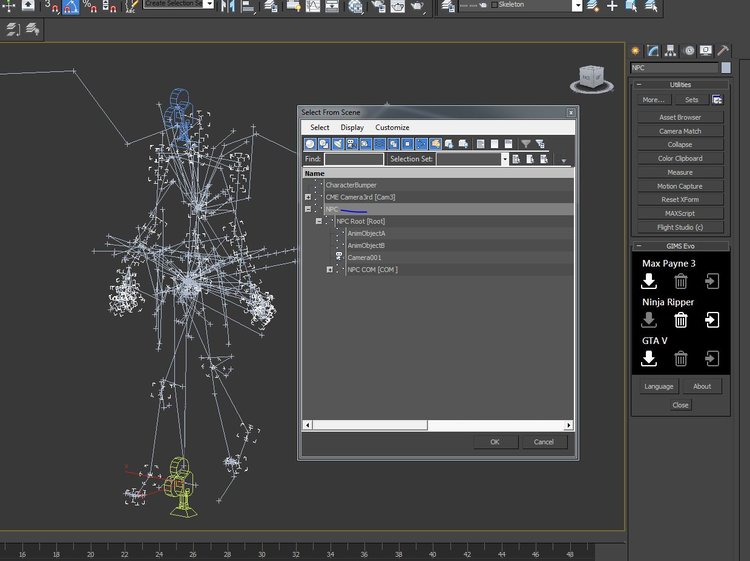
Task: Click the Name column header
Action: 438,173
